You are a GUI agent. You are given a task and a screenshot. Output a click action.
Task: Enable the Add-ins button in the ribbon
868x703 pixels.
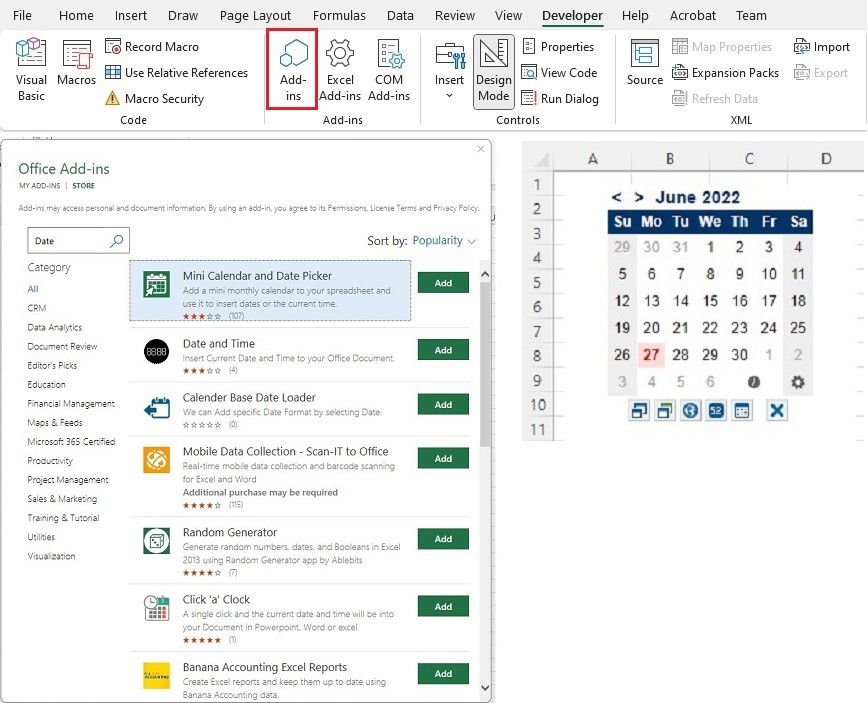tap(293, 68)
